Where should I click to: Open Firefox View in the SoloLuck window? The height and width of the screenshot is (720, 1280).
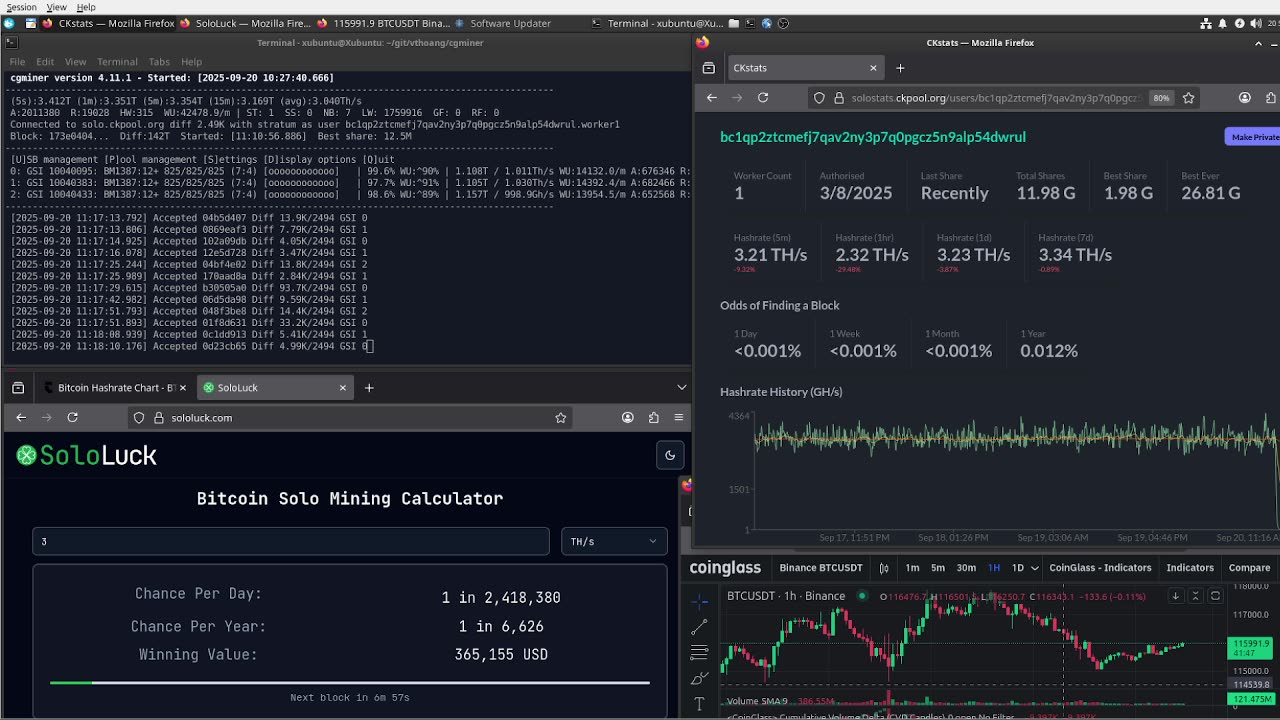click(17, 387)
